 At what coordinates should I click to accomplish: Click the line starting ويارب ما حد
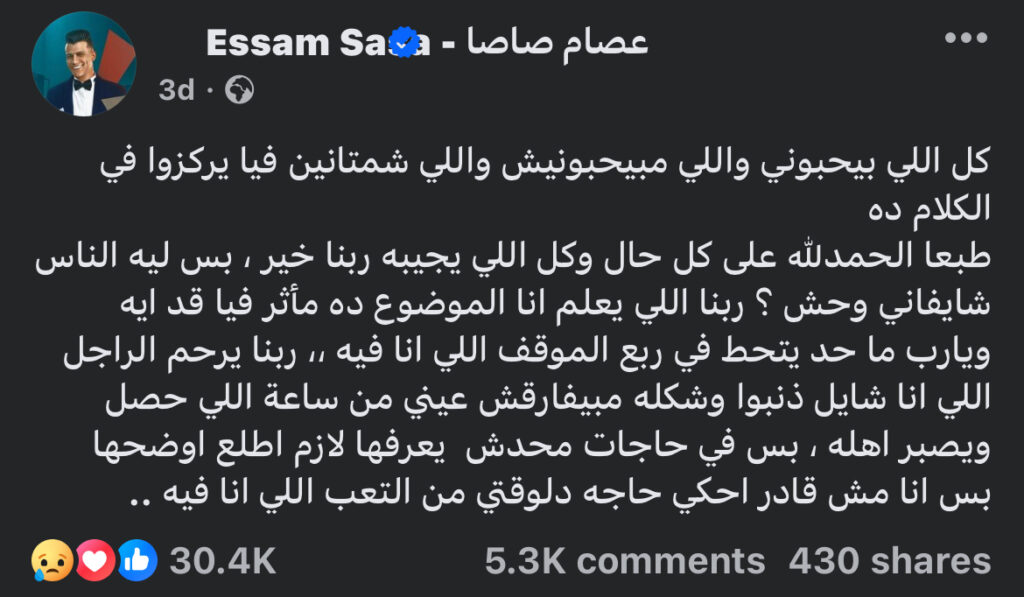[526, 353]
